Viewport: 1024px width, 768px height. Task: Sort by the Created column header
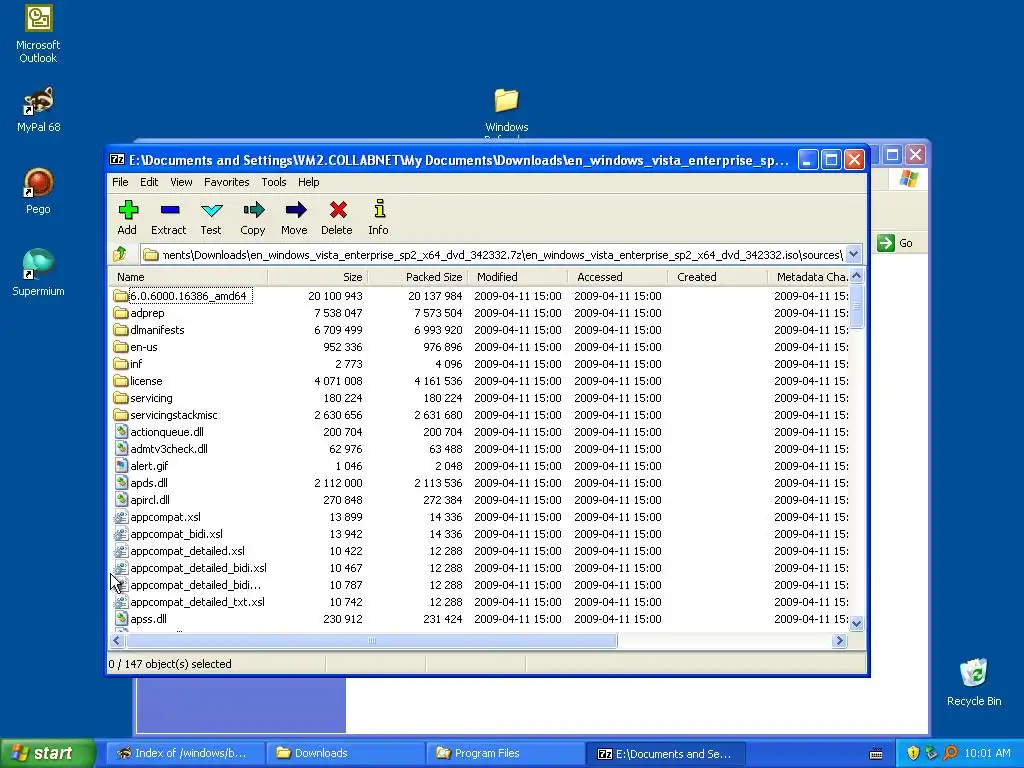[x=717, y=277]
